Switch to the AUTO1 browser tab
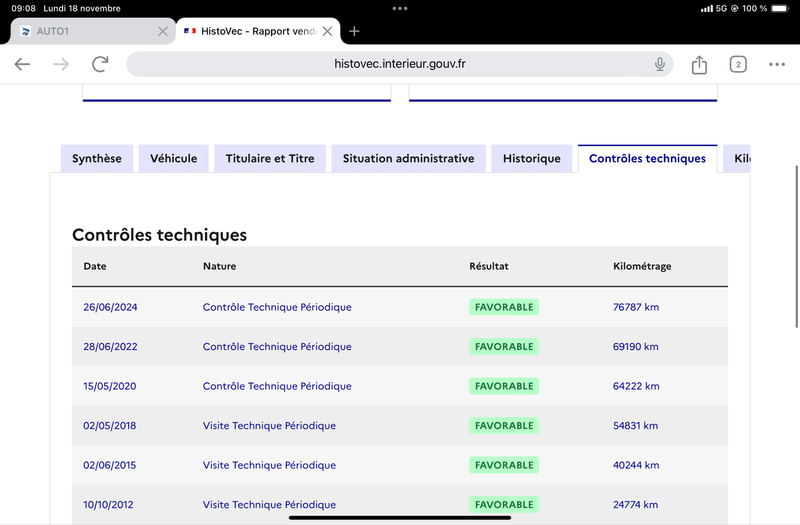This screenshot has height=525, width=800. [93, 31]
